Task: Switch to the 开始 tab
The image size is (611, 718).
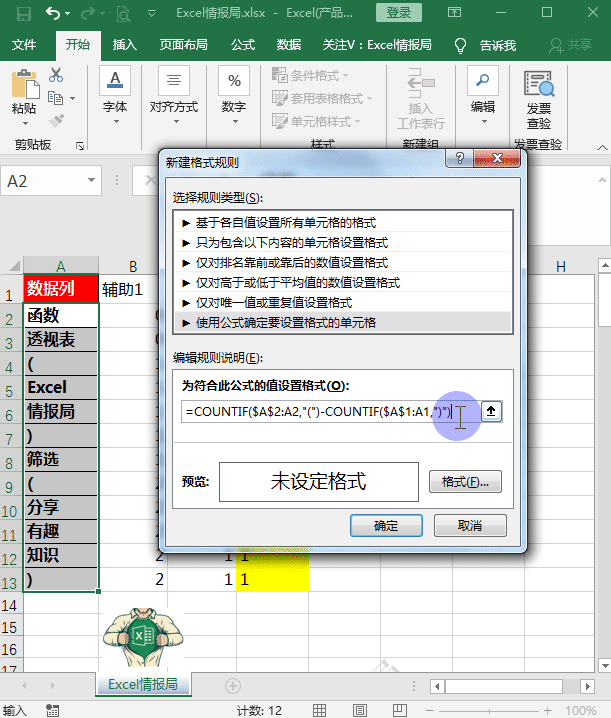Action: 78,45
